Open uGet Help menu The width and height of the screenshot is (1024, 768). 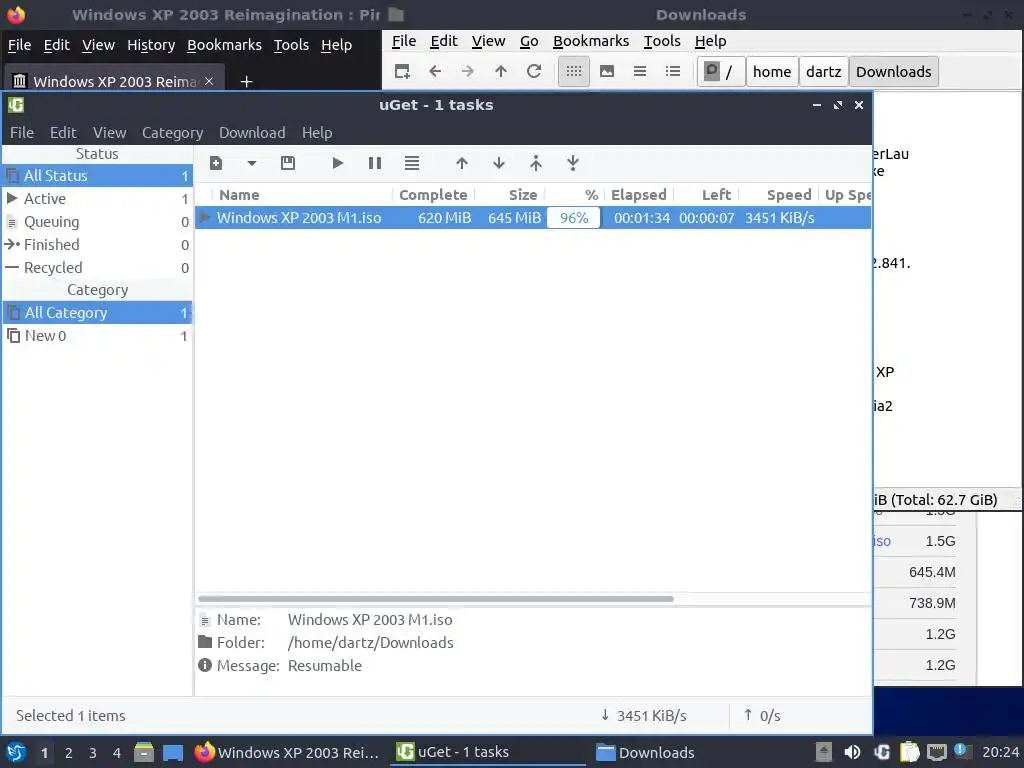point(317,133)
